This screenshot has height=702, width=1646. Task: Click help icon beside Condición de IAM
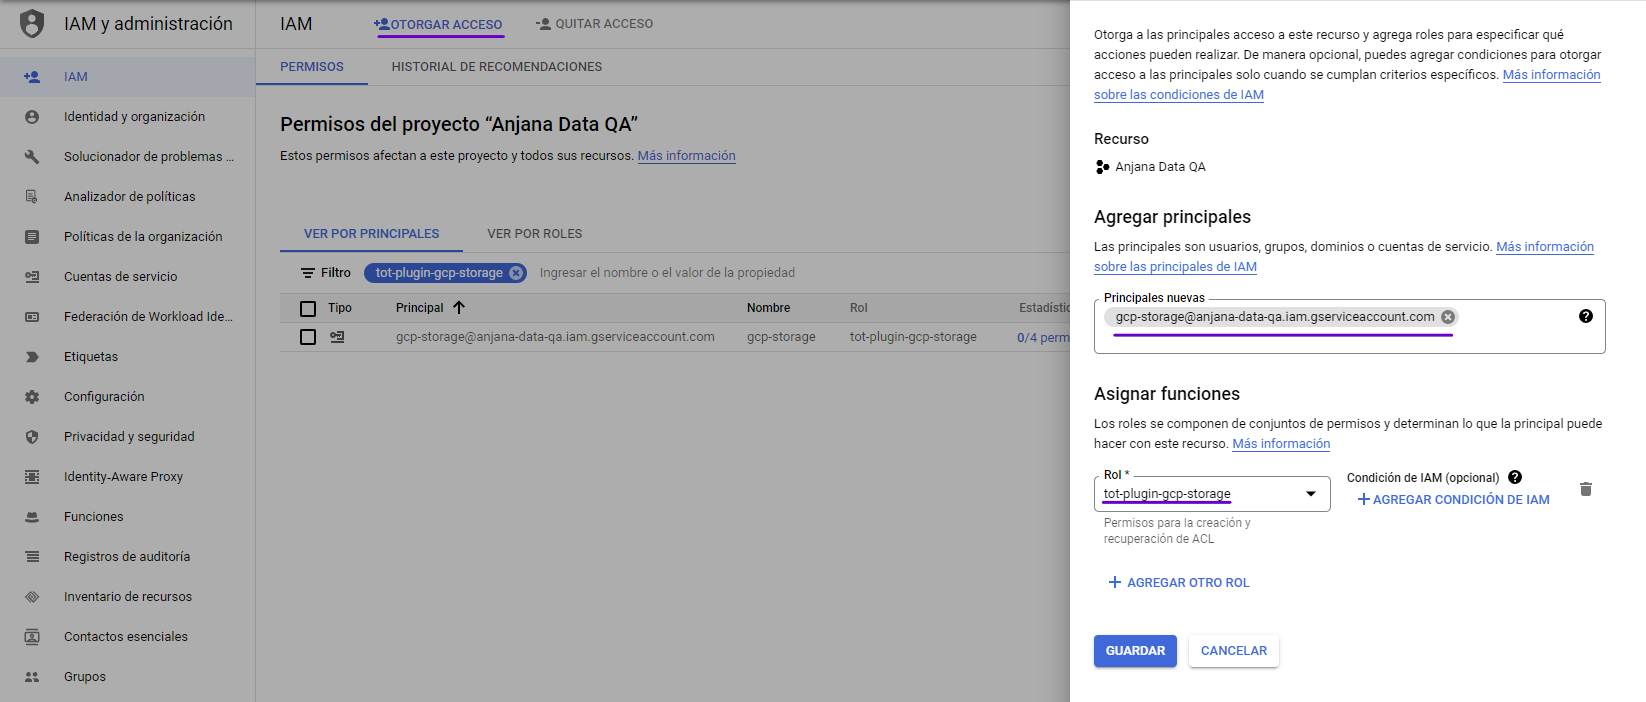[x=1514, y=477]
